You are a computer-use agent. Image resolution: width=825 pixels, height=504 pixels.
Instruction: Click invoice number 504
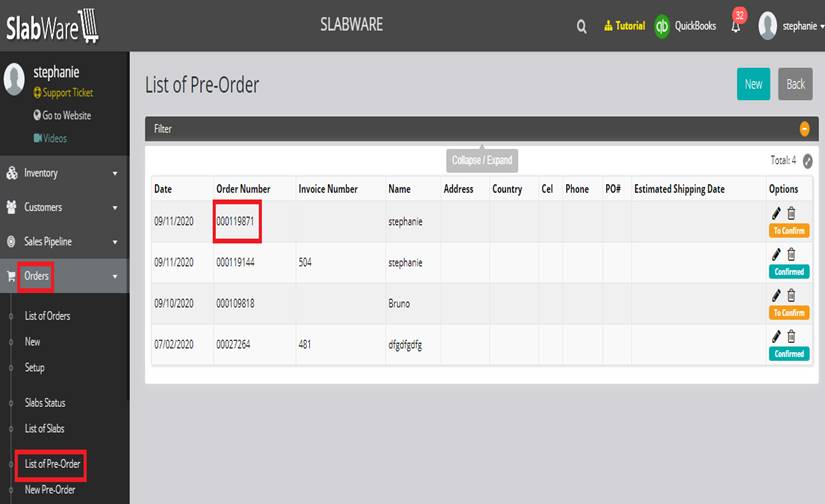(305, 262)
